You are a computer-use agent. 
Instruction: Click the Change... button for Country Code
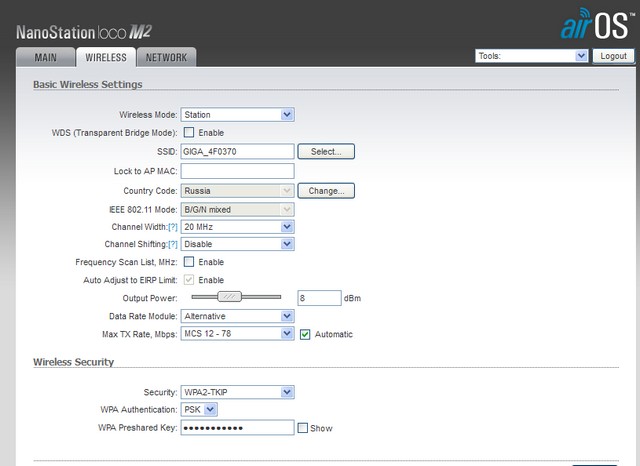(326, 190)
